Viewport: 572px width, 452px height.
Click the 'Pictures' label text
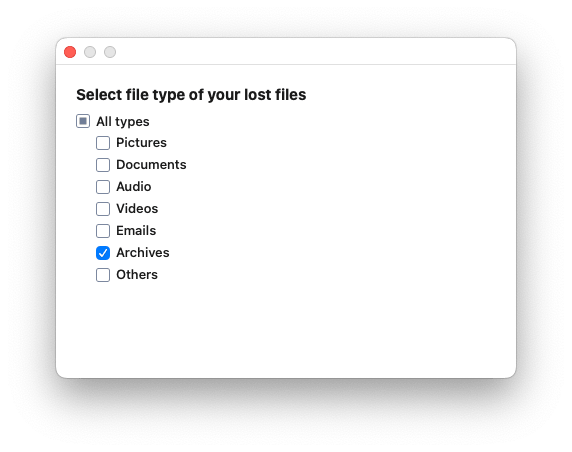pyautogui.click(x=141, y=143)
